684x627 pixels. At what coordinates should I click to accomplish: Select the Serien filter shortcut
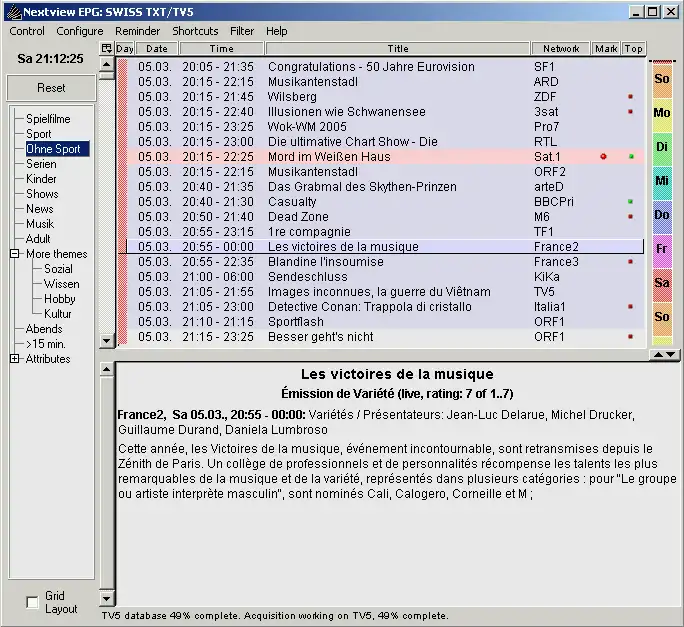tap(41, 164)
